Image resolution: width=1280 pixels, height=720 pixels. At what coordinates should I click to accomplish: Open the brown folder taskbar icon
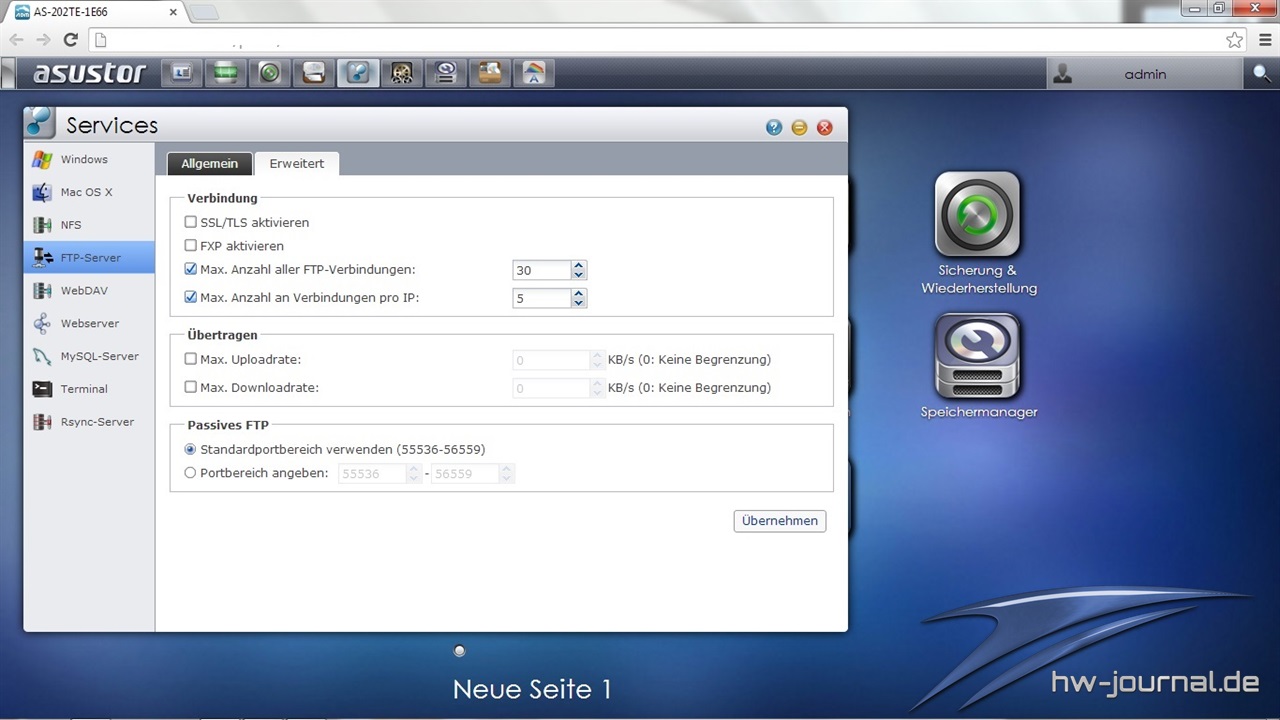point(490,73)
